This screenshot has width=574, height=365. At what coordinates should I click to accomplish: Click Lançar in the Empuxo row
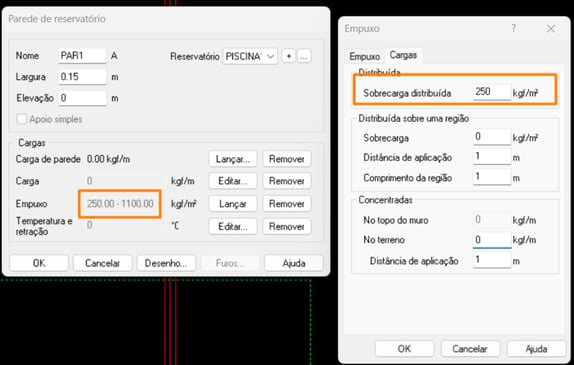click(233, 204)
